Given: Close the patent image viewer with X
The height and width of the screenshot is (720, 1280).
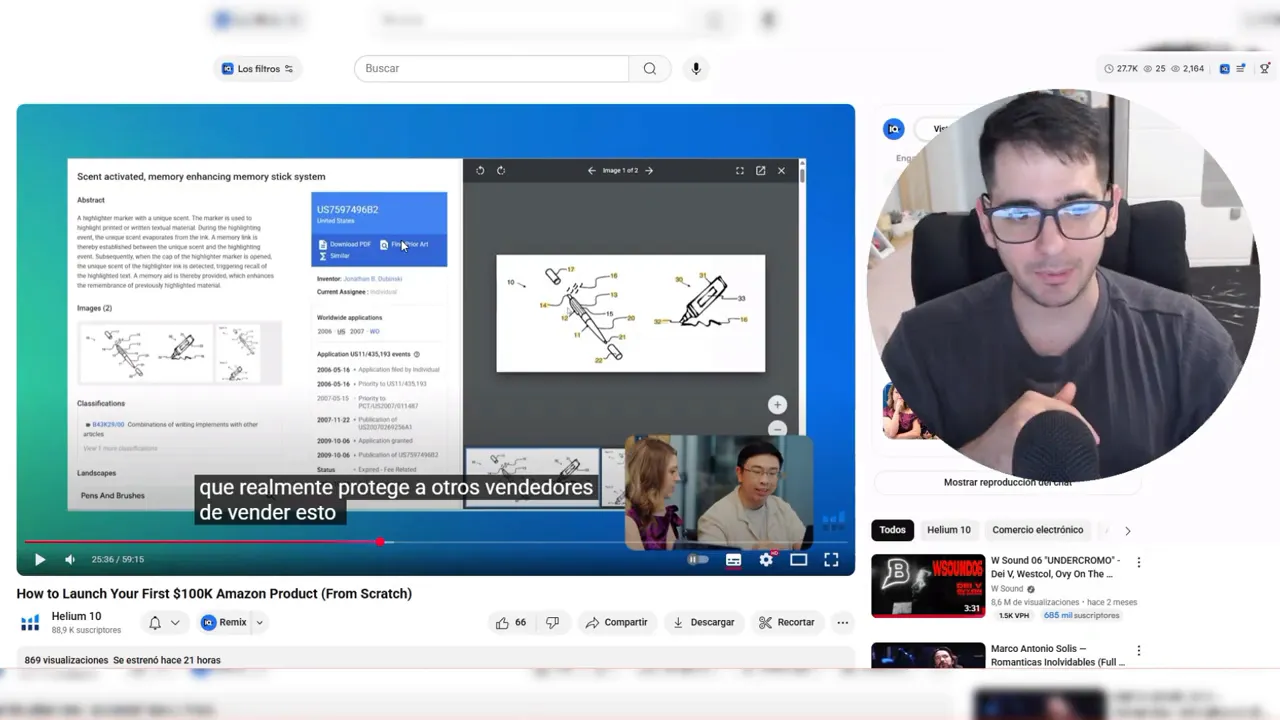Looking at the screenshot, I should (781, 171).
